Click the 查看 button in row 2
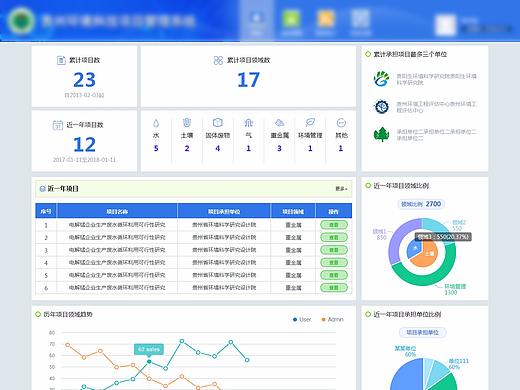 pyautogui.click(x=334, y=237)
